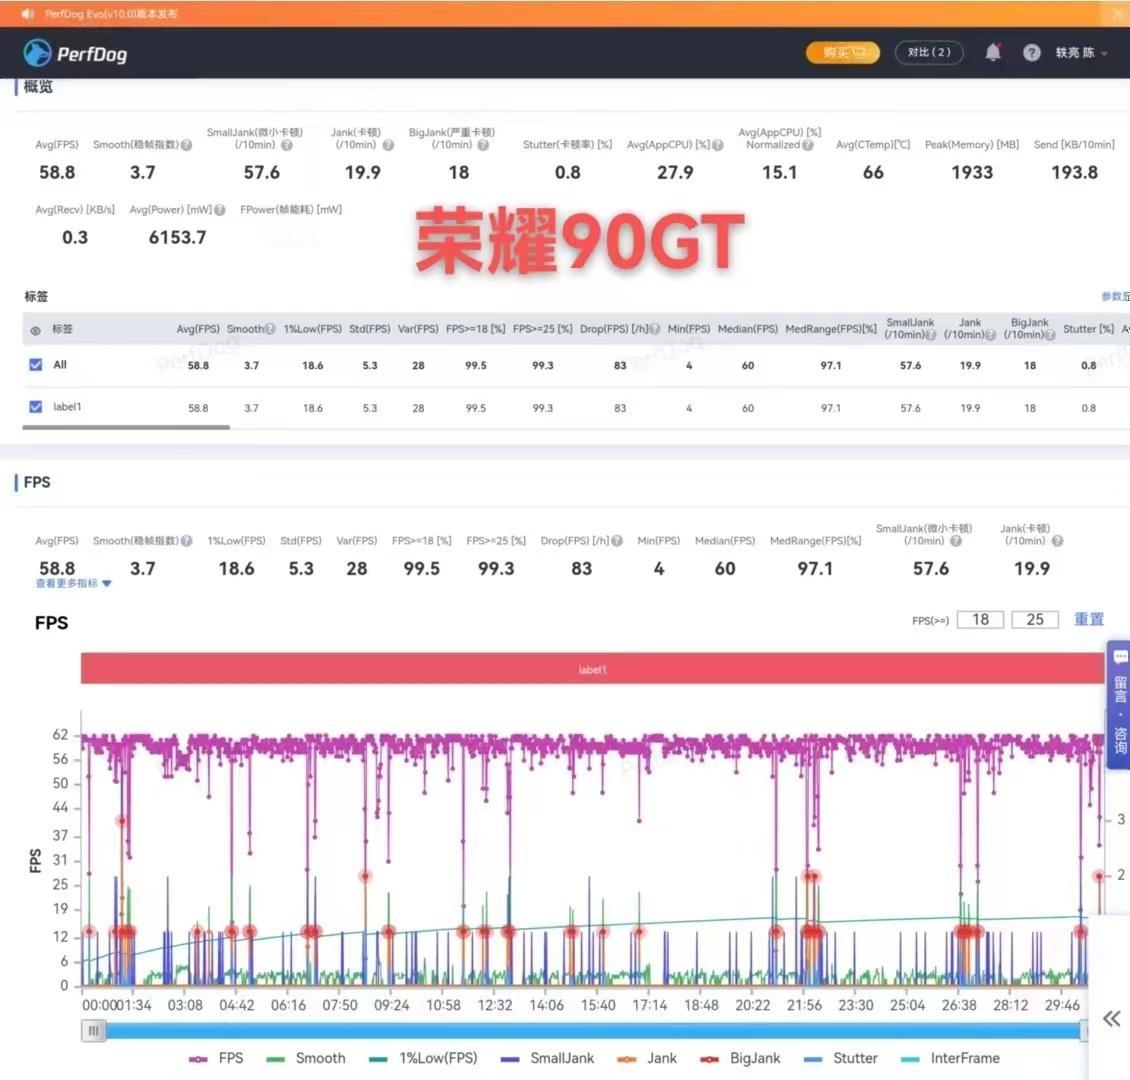Click help icon beside FPS section Drop(FPS)
The height and width of the screenshot is (1080, 1130).
617,541
